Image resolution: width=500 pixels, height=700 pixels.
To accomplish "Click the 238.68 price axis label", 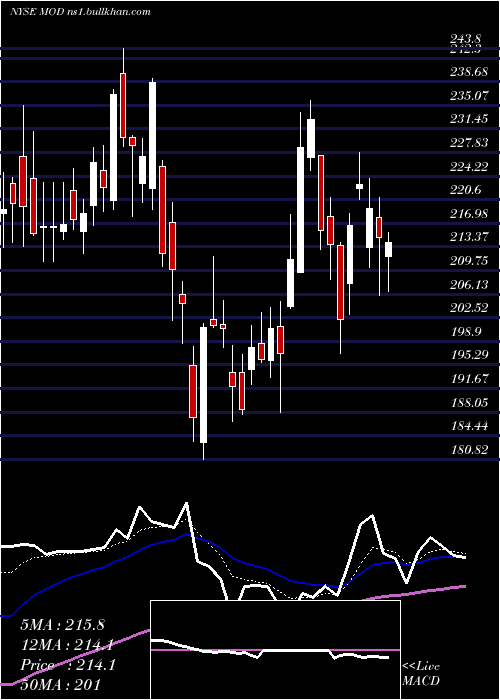I will 469,72.
